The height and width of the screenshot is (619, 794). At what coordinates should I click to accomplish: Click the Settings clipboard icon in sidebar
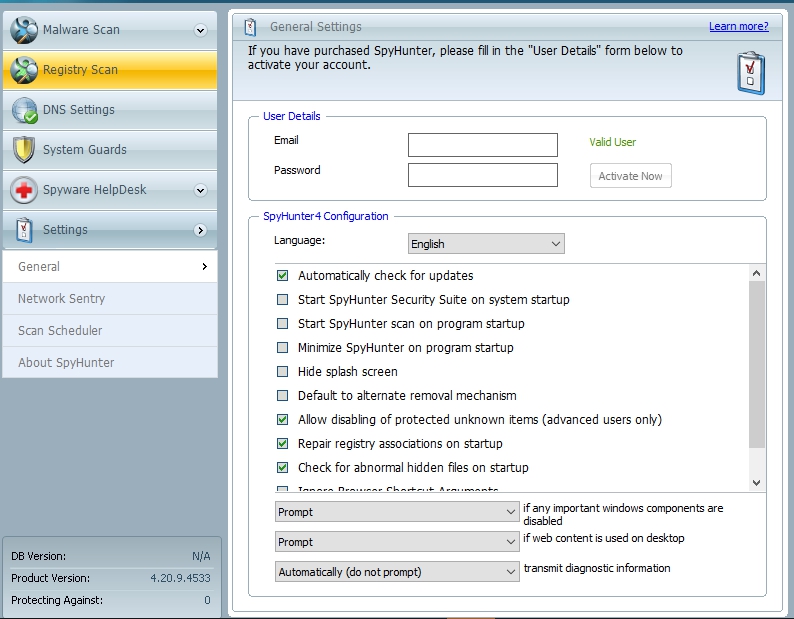pos(24,230)
